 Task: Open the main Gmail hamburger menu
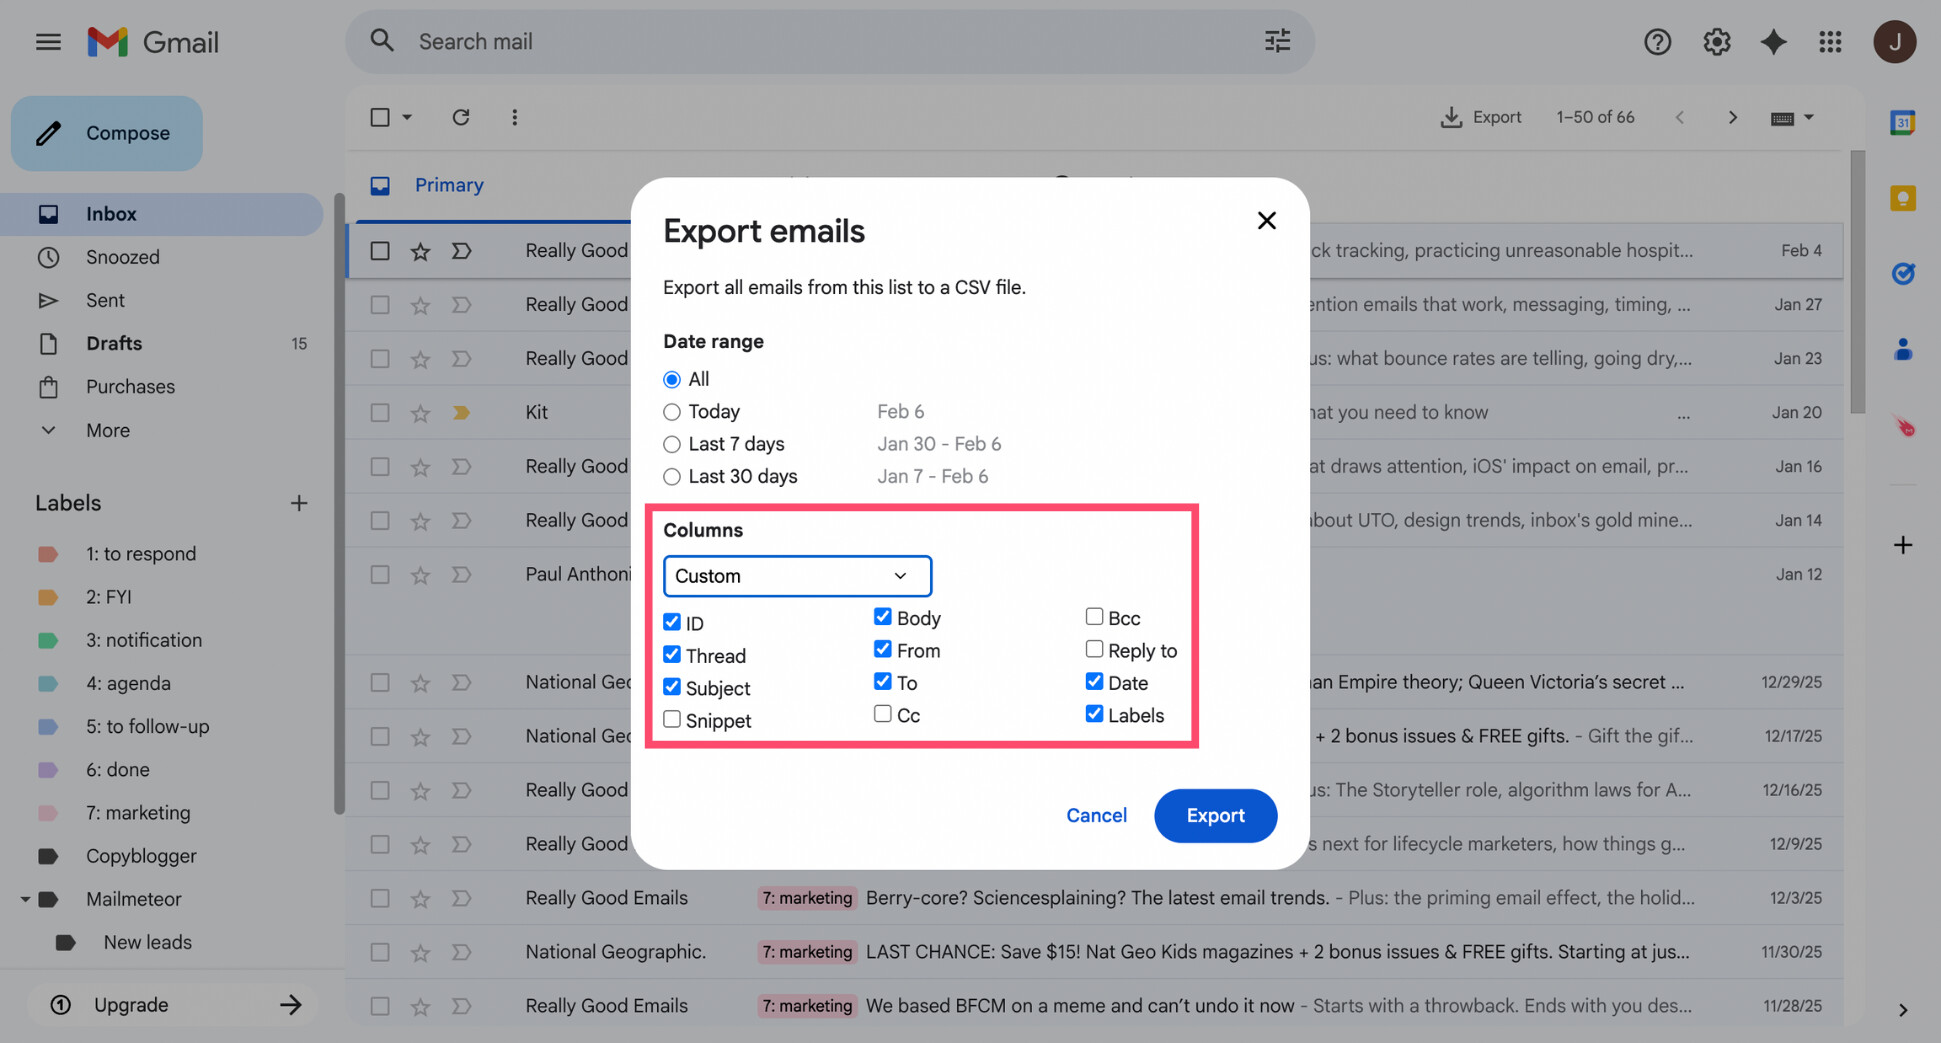click(47, 41)
